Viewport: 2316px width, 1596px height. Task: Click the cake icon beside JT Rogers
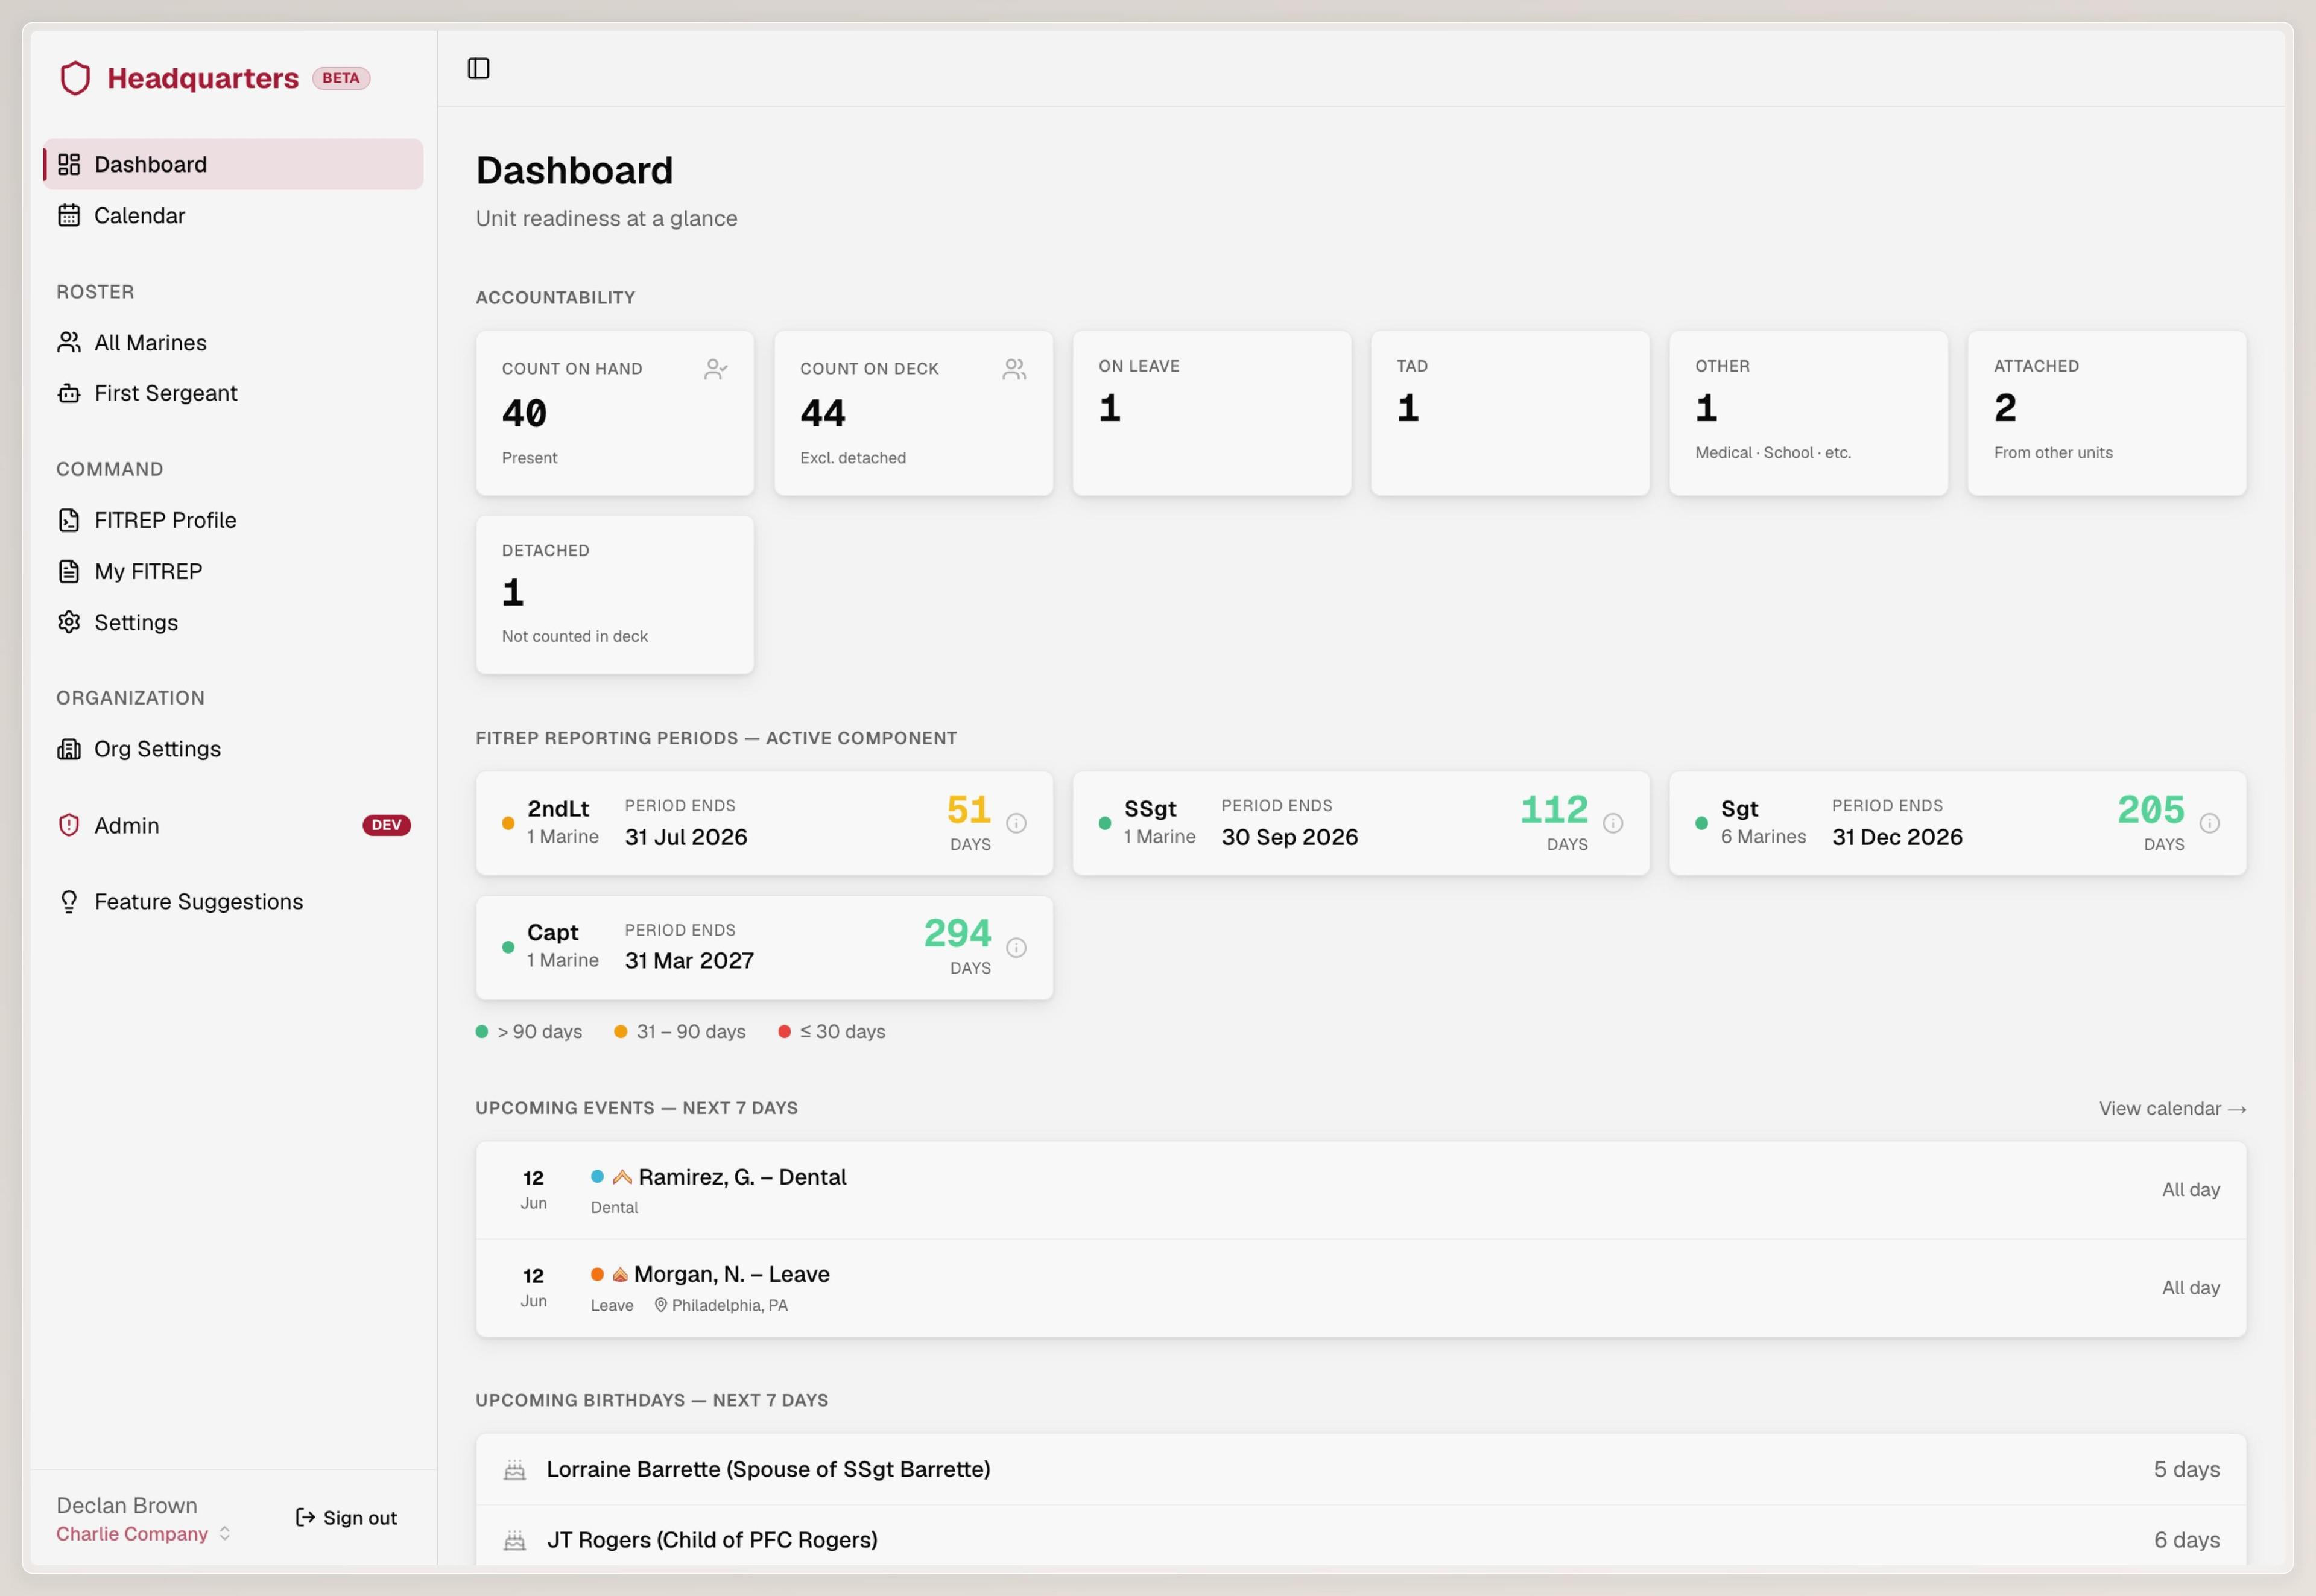tap(515, 1540)
